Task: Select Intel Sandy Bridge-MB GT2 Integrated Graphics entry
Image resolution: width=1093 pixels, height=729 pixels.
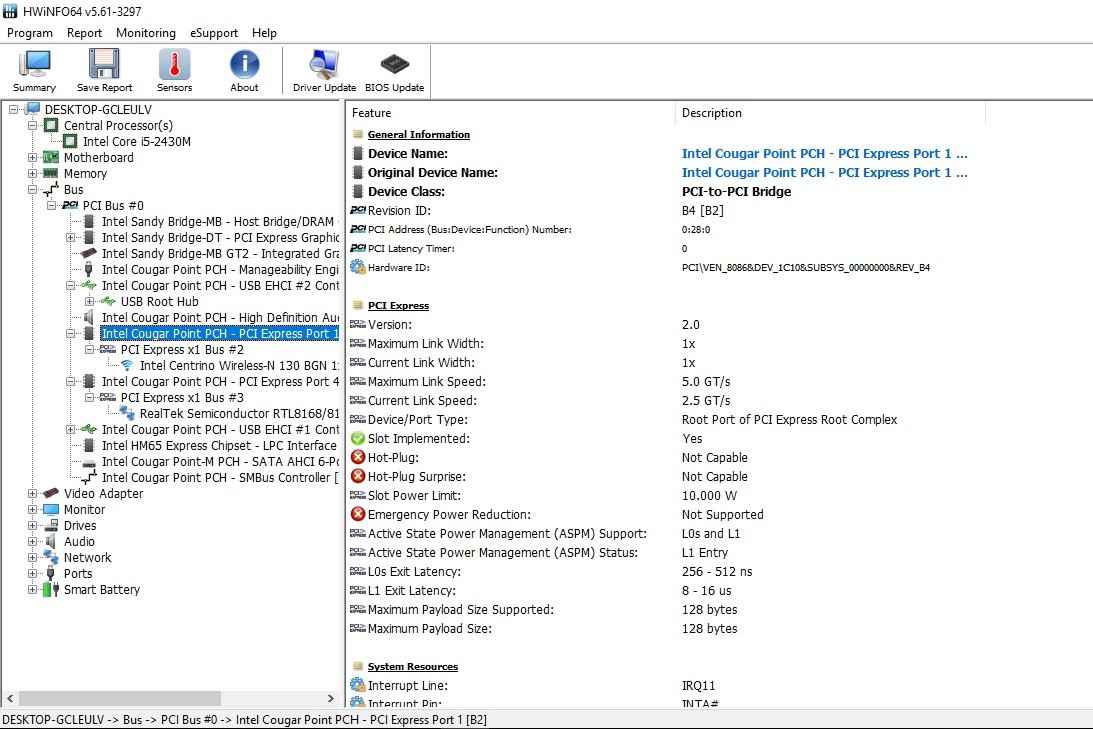Action: 220,254
